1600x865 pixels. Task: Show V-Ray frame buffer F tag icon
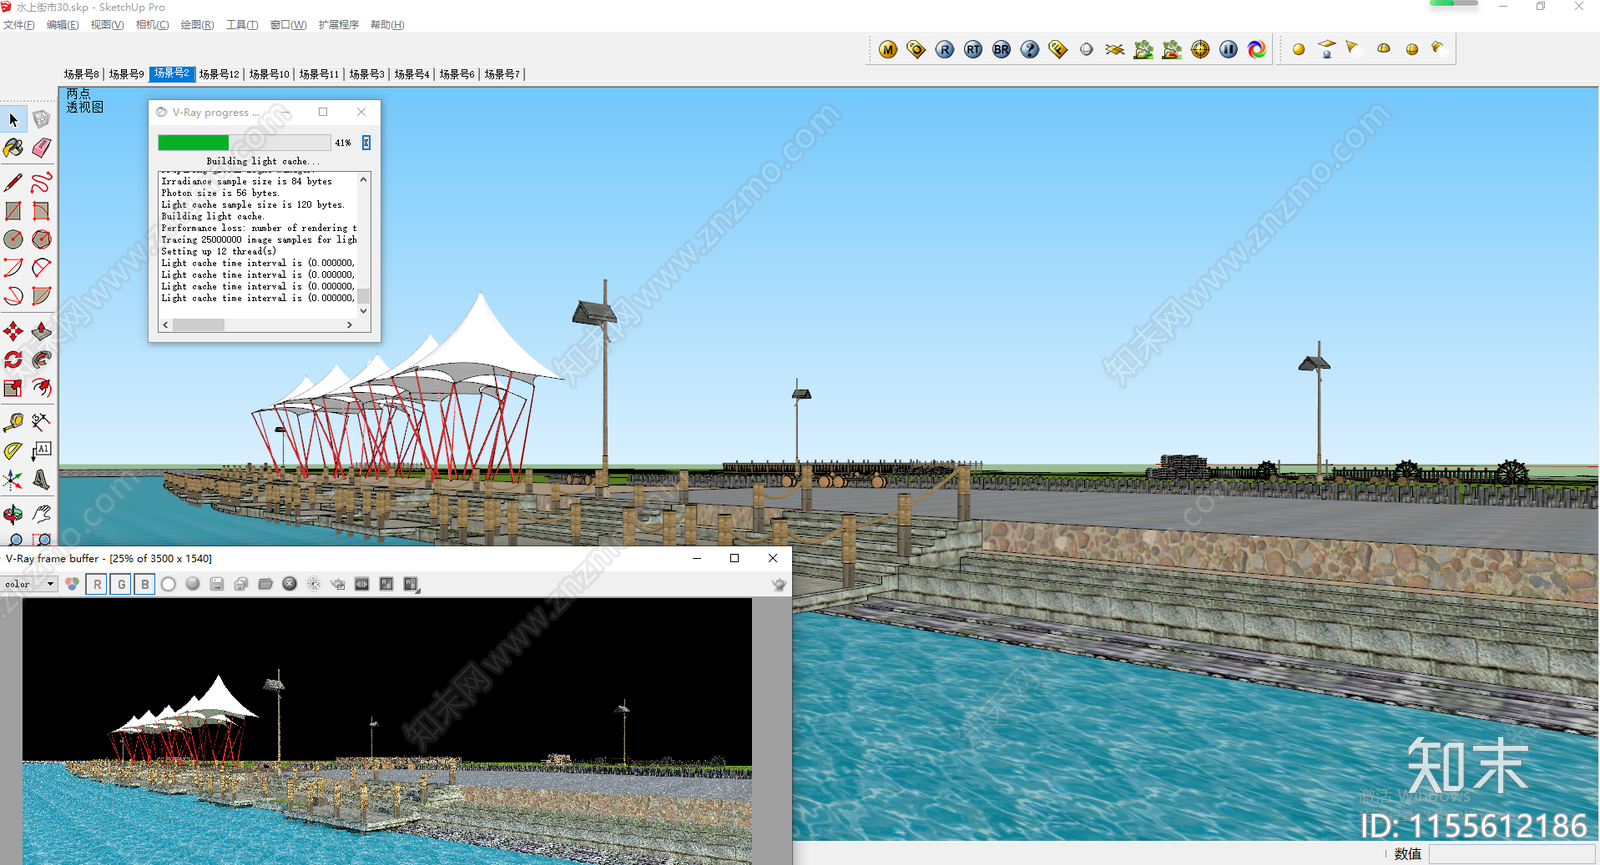1058,49
